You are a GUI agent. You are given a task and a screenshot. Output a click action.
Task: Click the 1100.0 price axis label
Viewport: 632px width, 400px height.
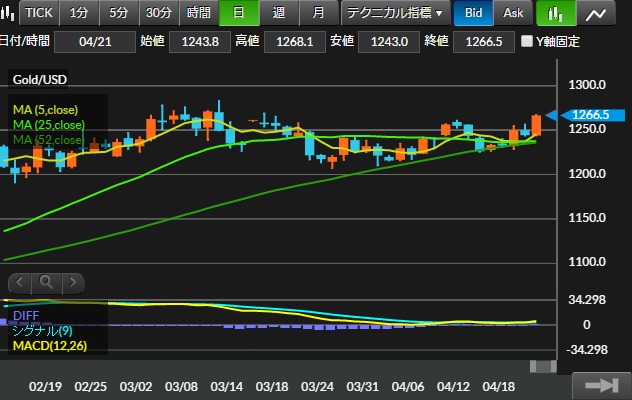coord(587,262)
